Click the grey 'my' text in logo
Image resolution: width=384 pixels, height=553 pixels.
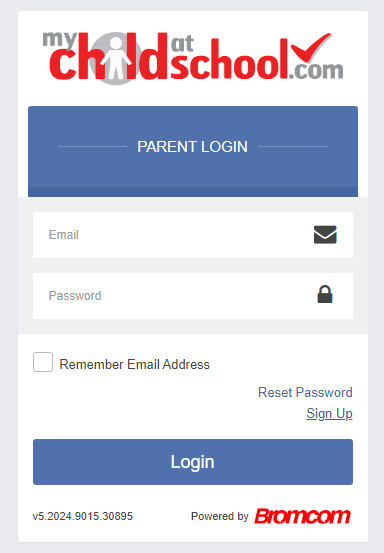tap(59, 40)
